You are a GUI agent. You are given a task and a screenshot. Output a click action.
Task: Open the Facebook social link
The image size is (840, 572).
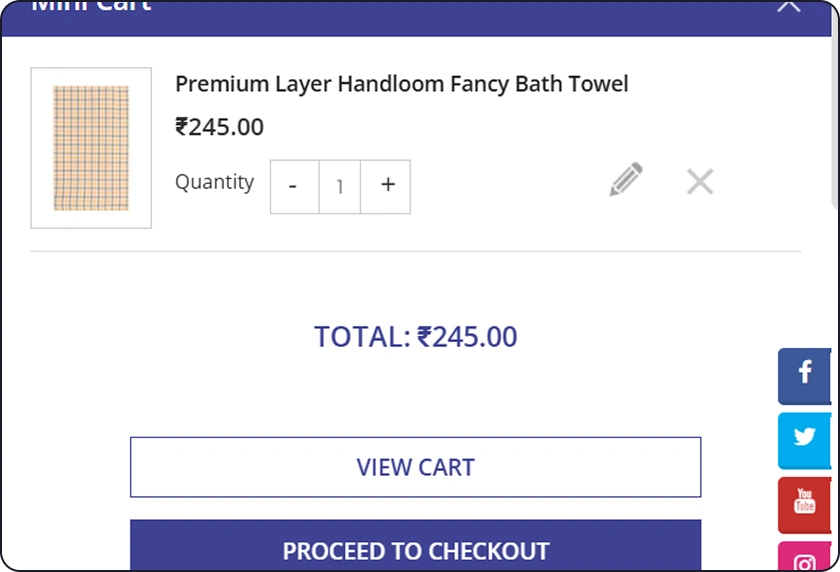click(x=804, y=376)
